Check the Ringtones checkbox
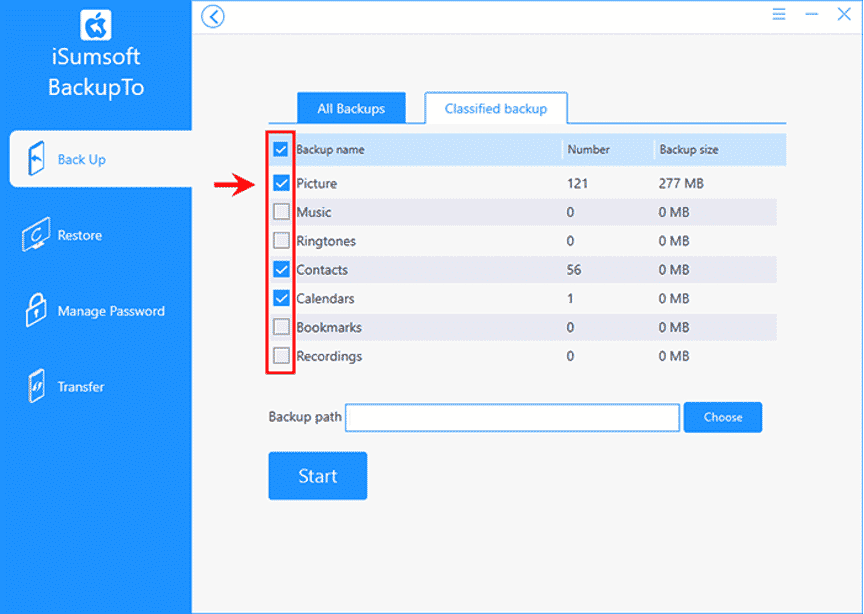Screen dimensions: 864x614 (x=281, y=240)
